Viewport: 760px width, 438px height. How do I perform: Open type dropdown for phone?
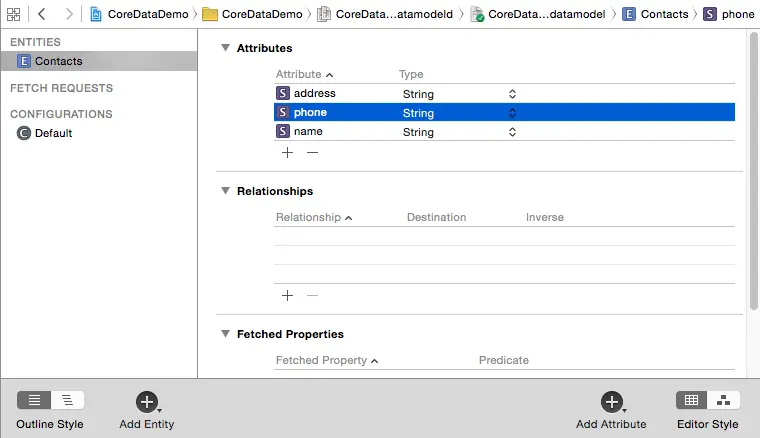512,113
